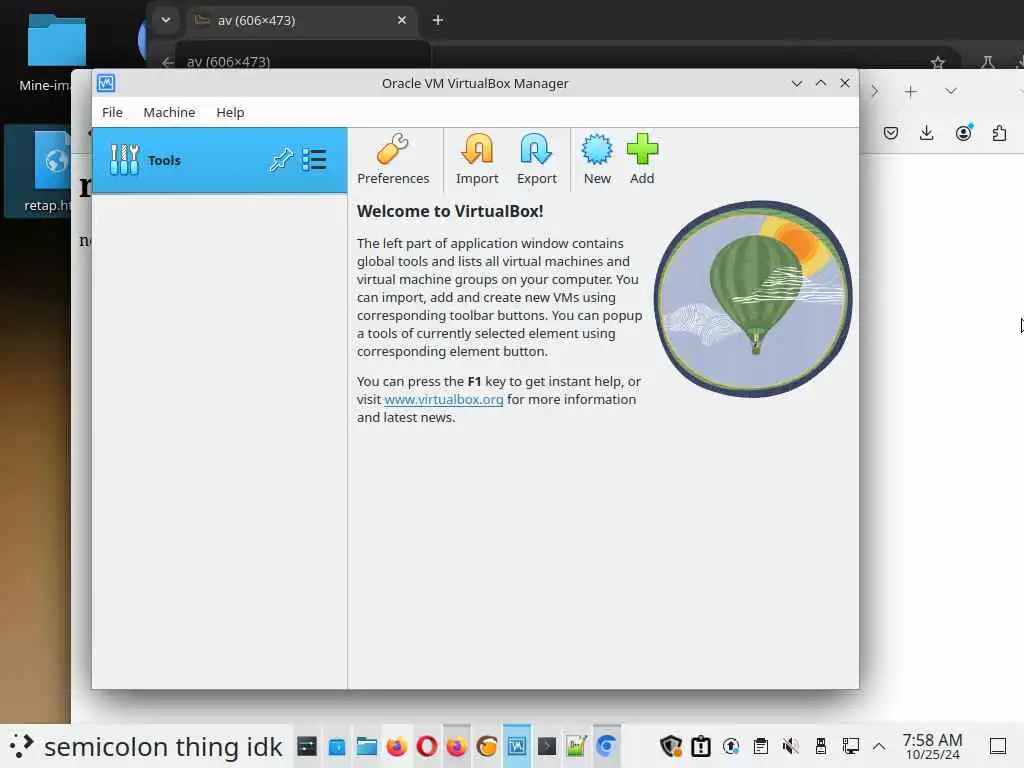Open the Discover store taskbar icon
The image size is (1024, 768).
337,746
